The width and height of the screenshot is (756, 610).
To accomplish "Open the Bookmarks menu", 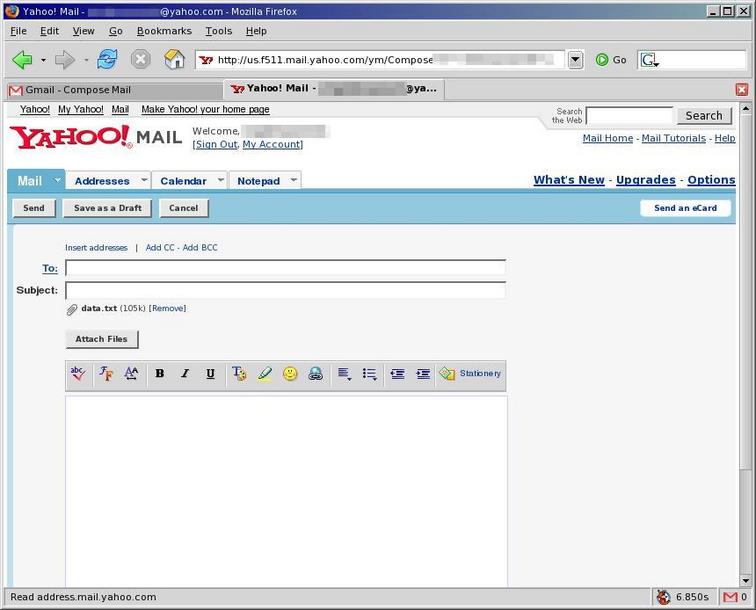I will tap(164, 31).
